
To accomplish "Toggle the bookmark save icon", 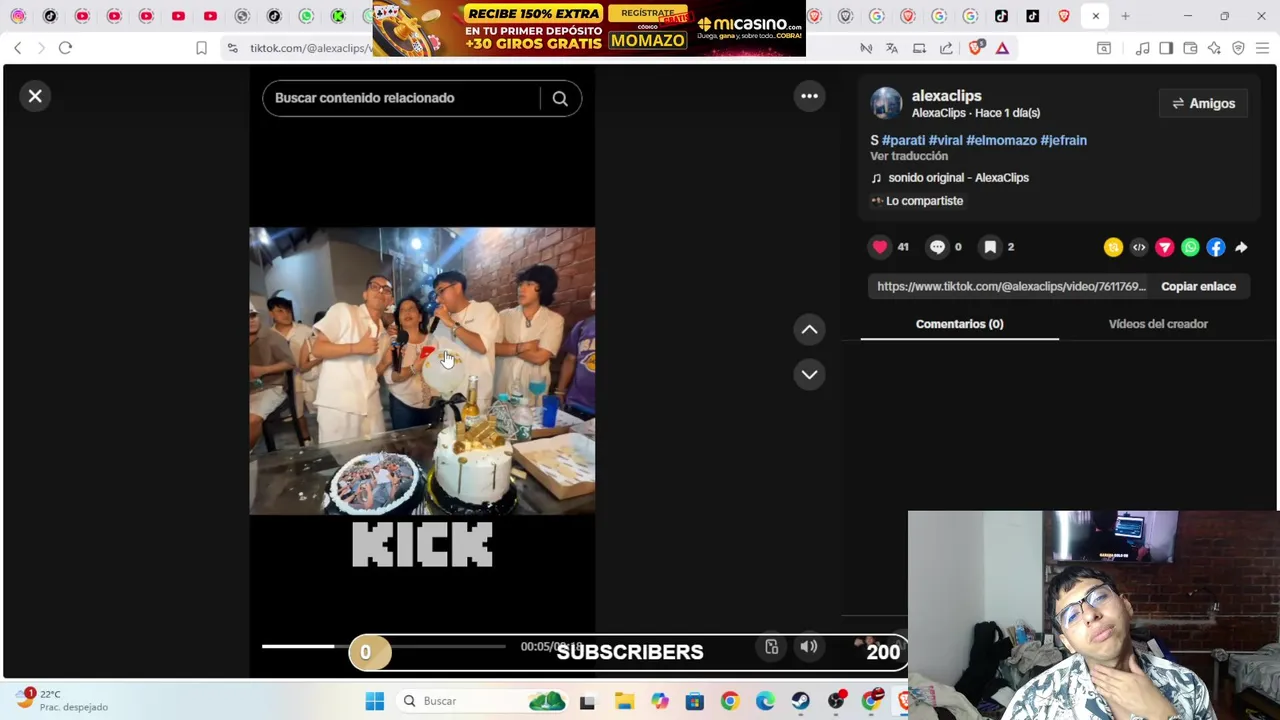I will click(990, 247).
